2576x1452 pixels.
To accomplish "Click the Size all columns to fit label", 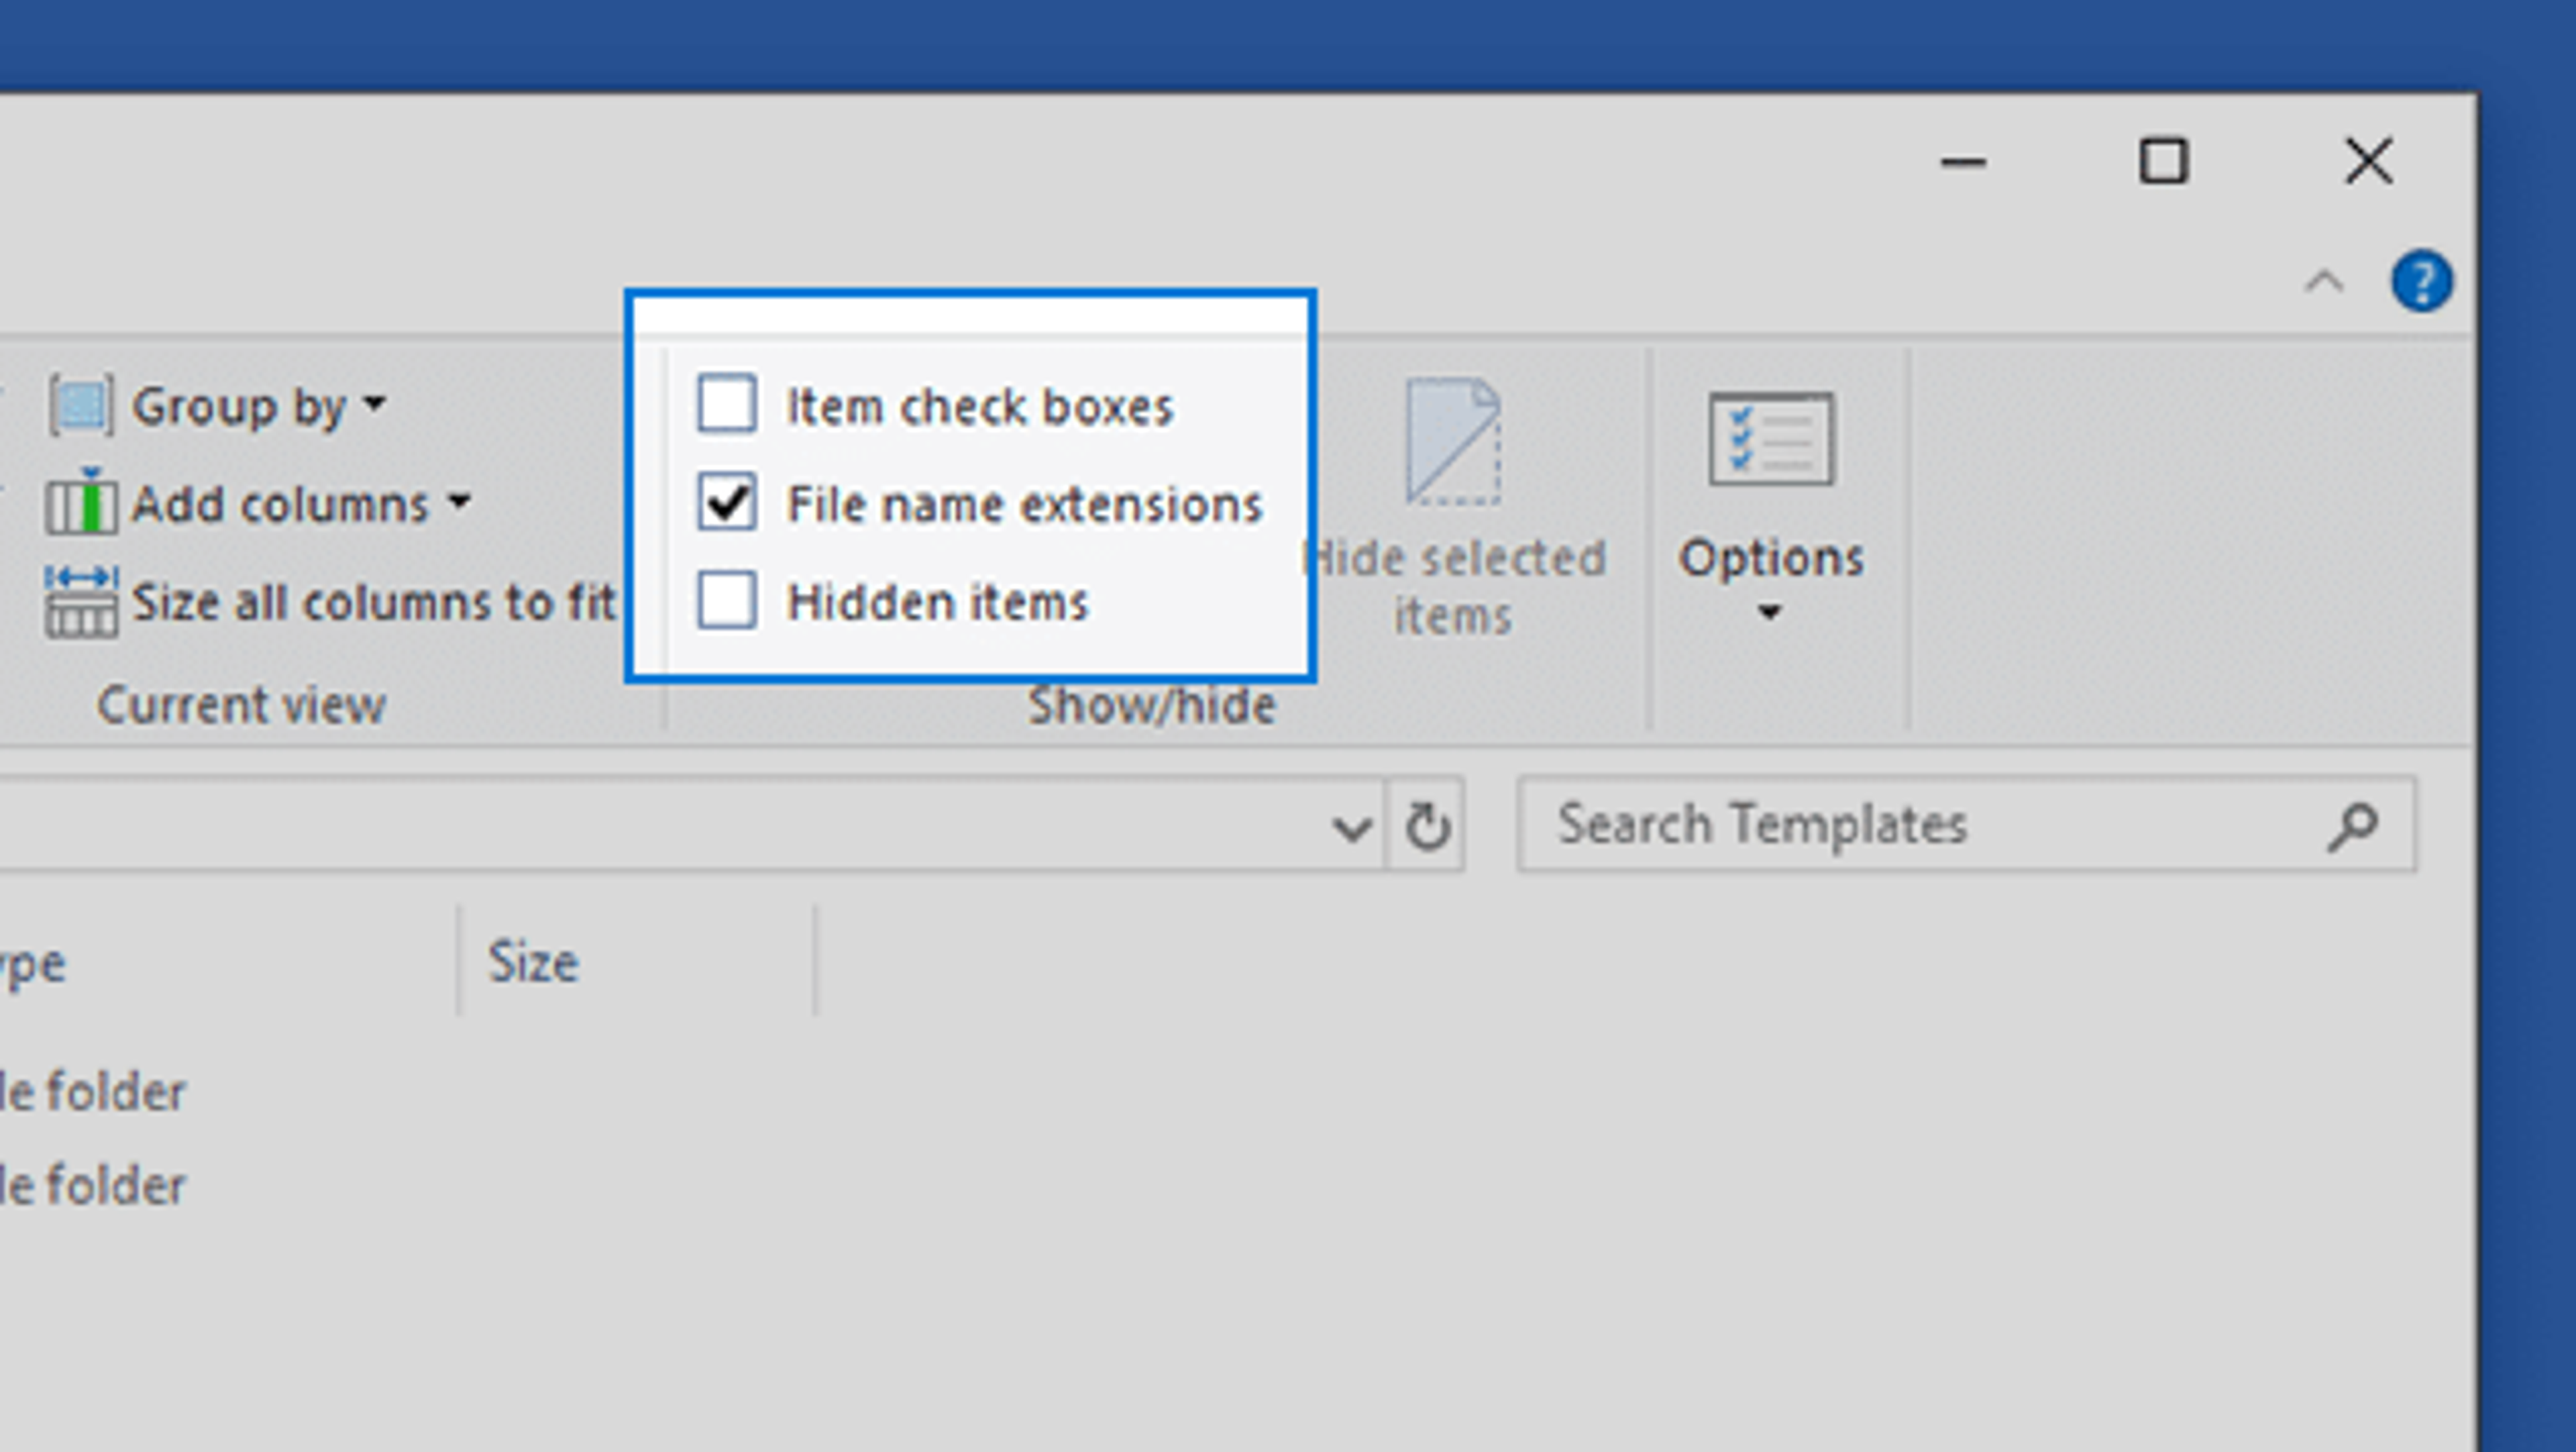I will (x=374, y=602).
